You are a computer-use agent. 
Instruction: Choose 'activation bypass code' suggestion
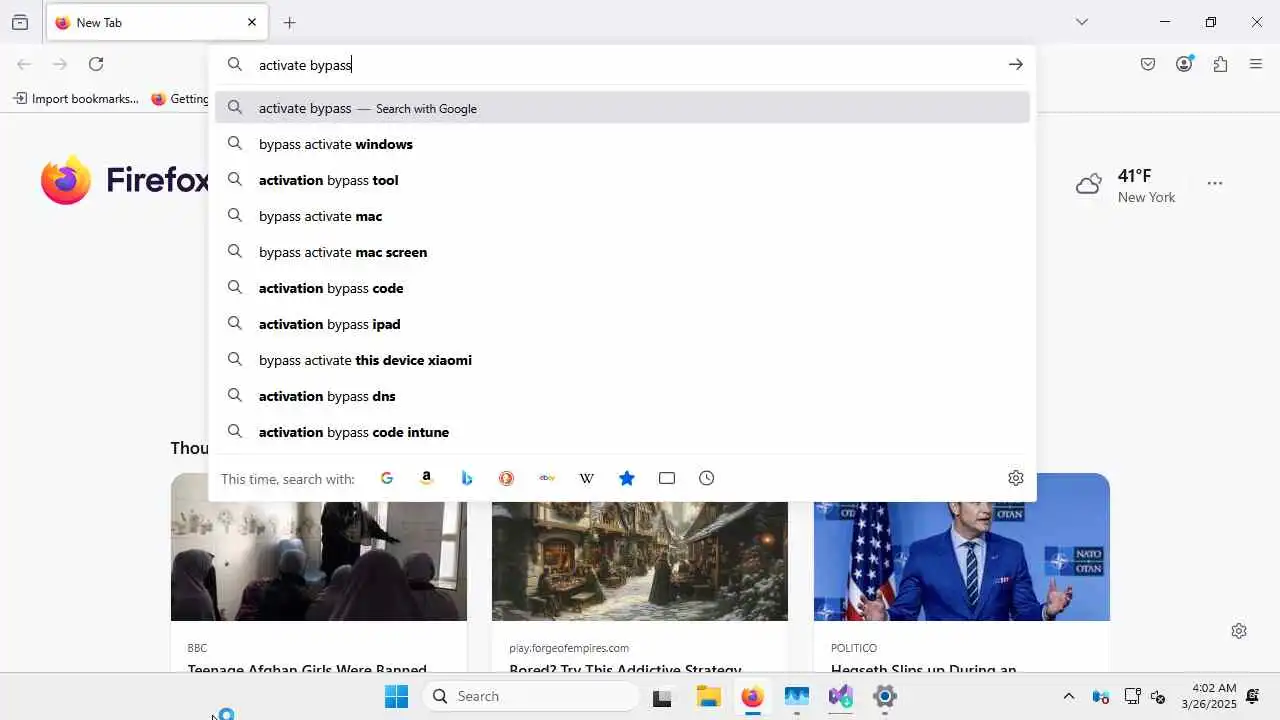[622, 288]
